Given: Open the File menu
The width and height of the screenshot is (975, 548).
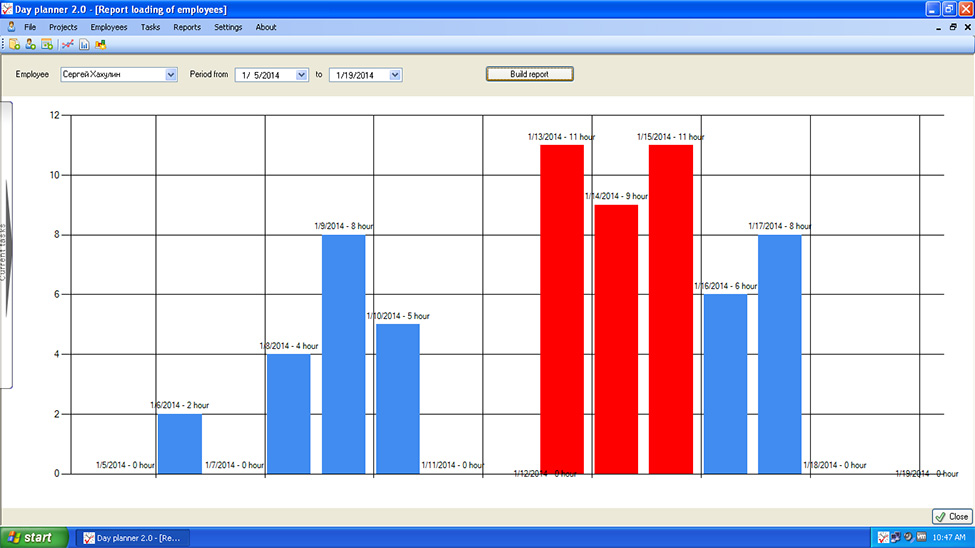Looking at the screenshot, I should [30, 27].
